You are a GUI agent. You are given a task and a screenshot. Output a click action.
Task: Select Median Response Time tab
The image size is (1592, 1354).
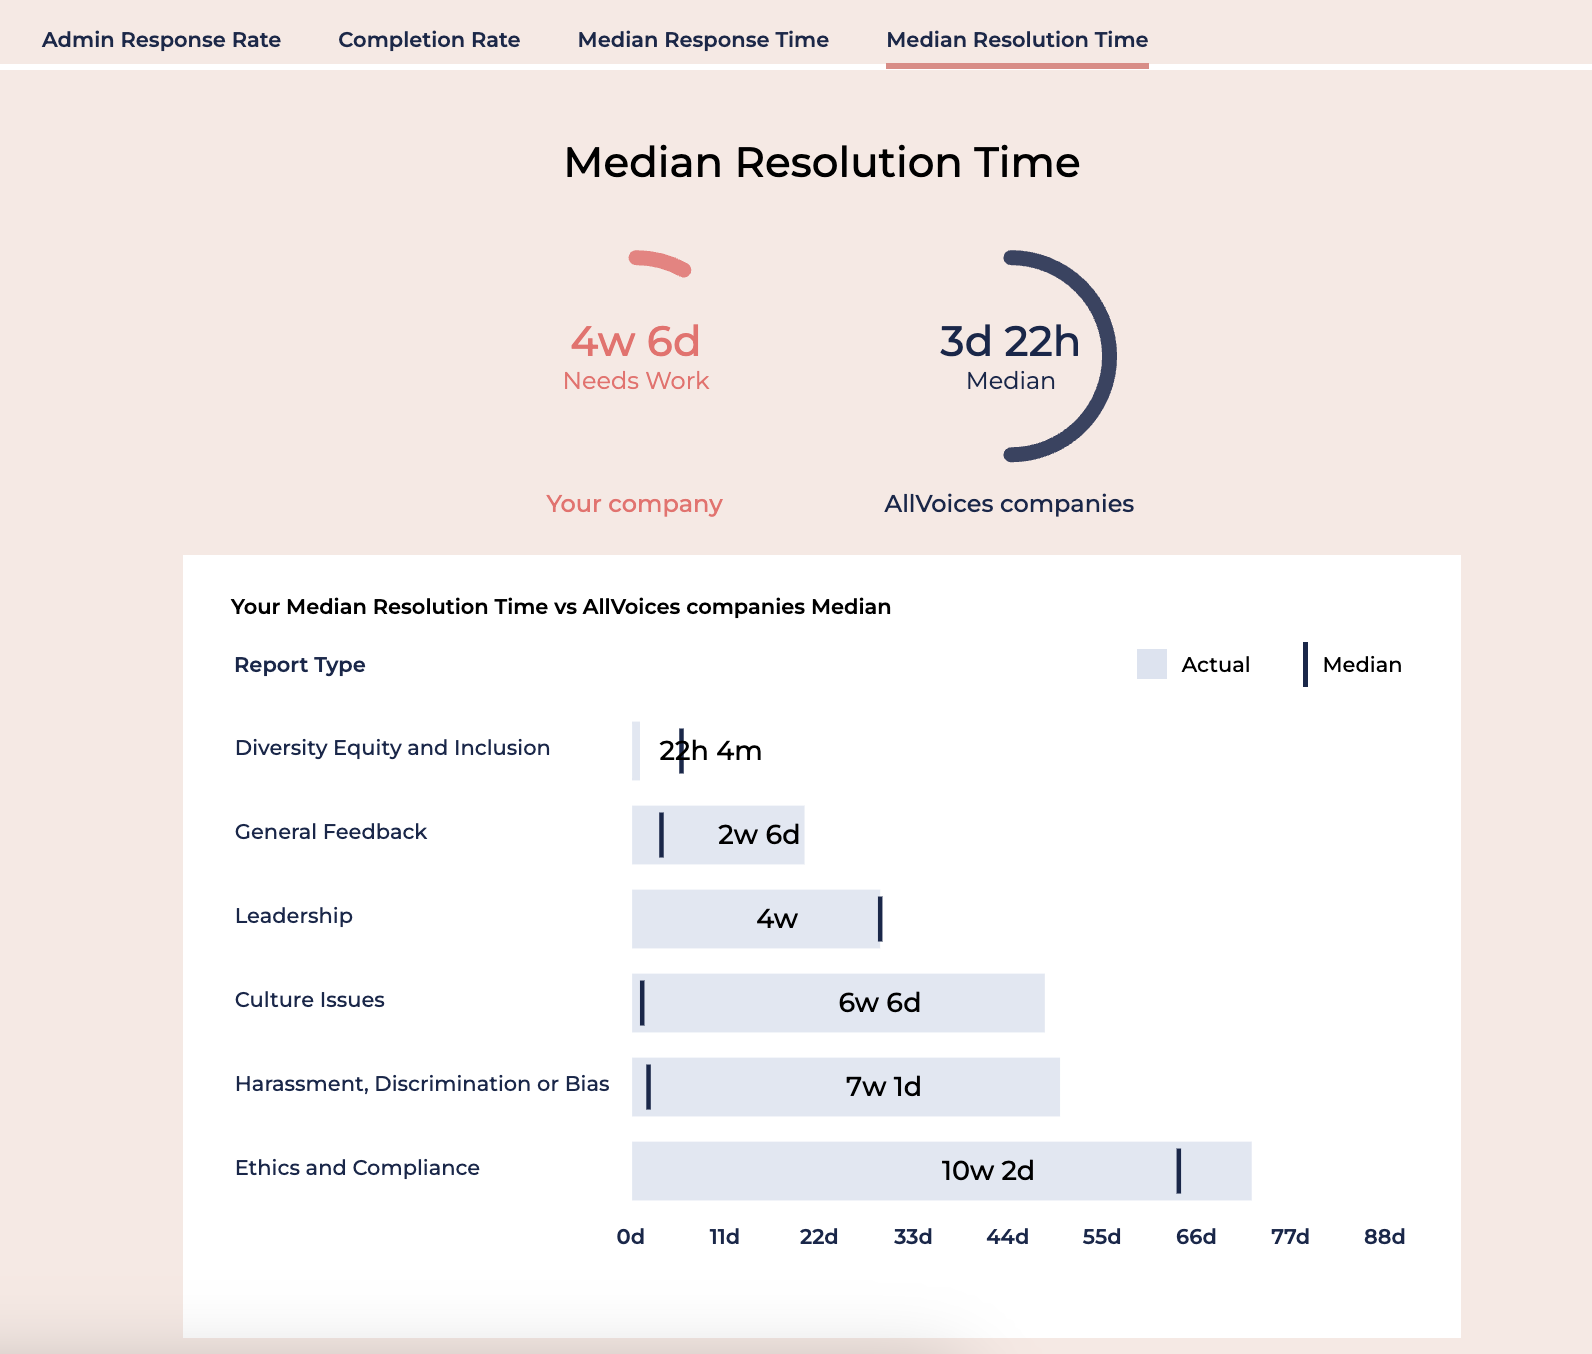click(703, 40)
